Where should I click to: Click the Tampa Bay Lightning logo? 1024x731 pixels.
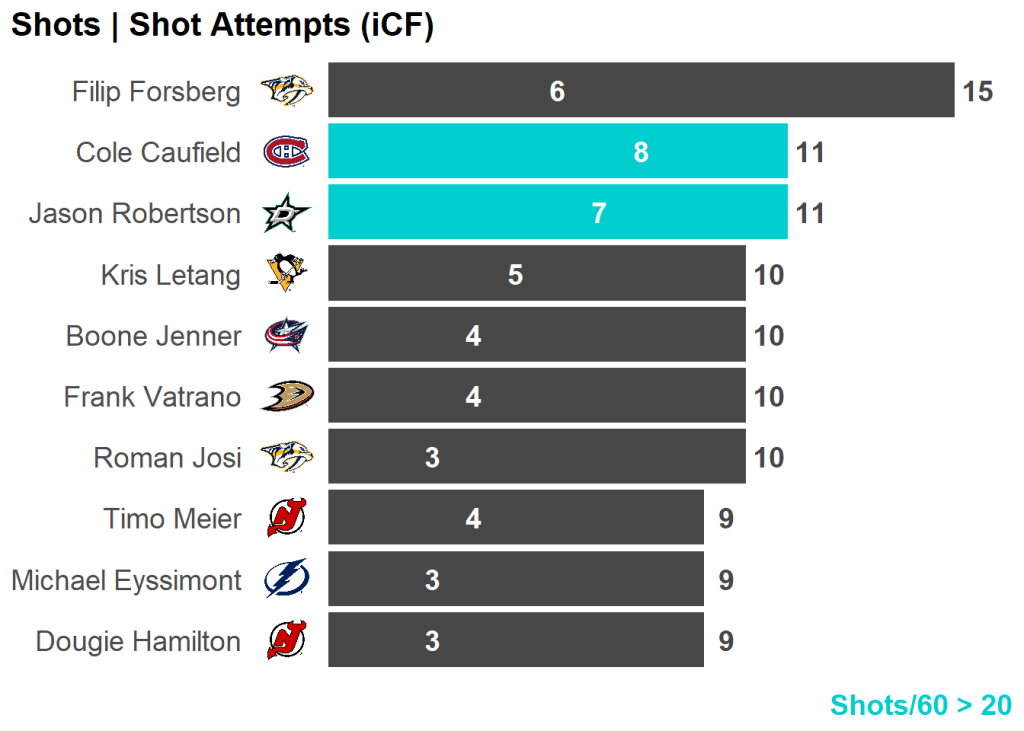287,580
